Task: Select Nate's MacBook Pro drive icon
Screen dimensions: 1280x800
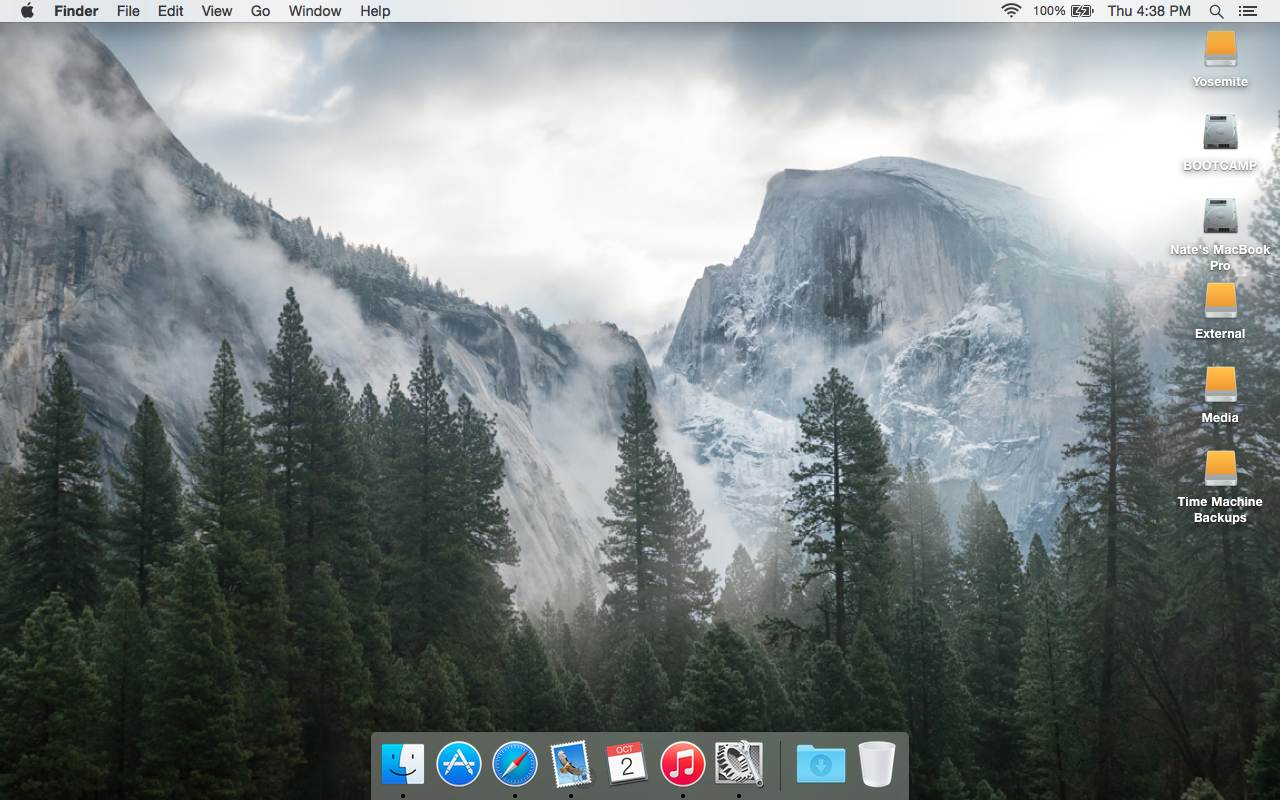Action: pos(1220,217)
